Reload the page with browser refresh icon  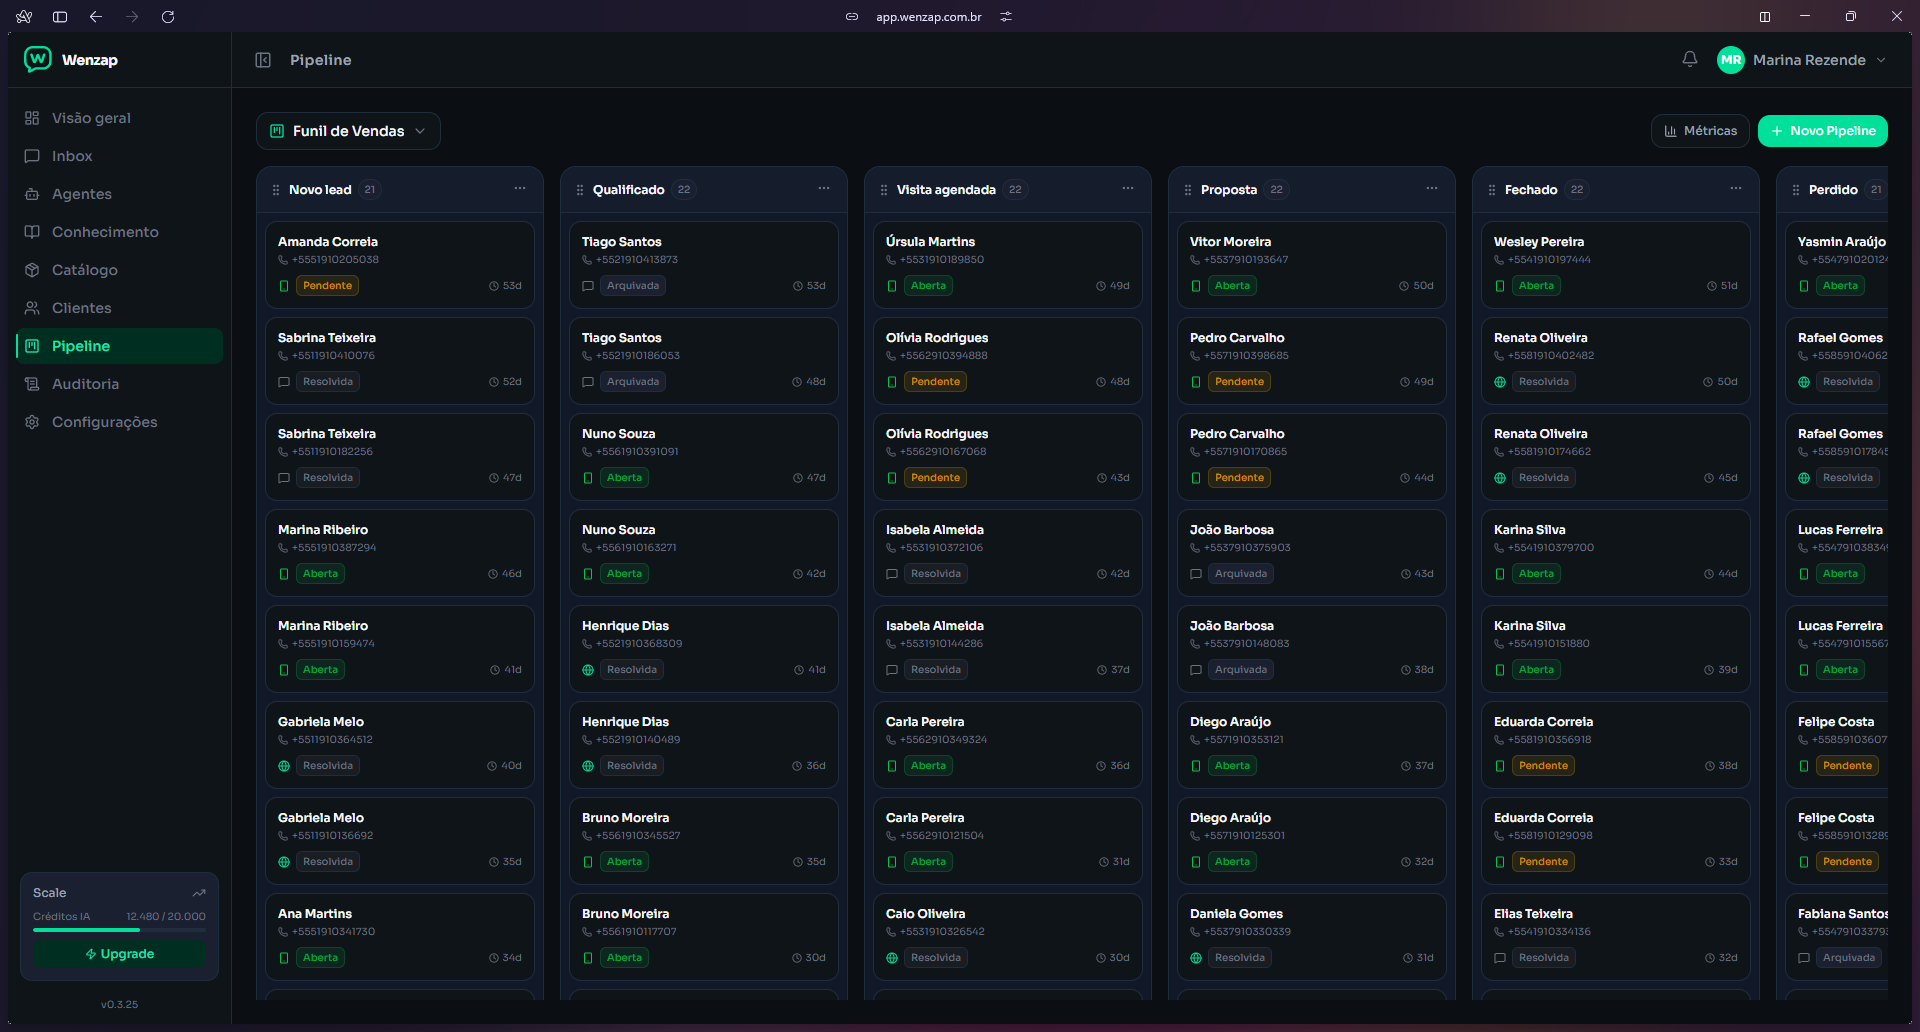[x=168, y=16]
